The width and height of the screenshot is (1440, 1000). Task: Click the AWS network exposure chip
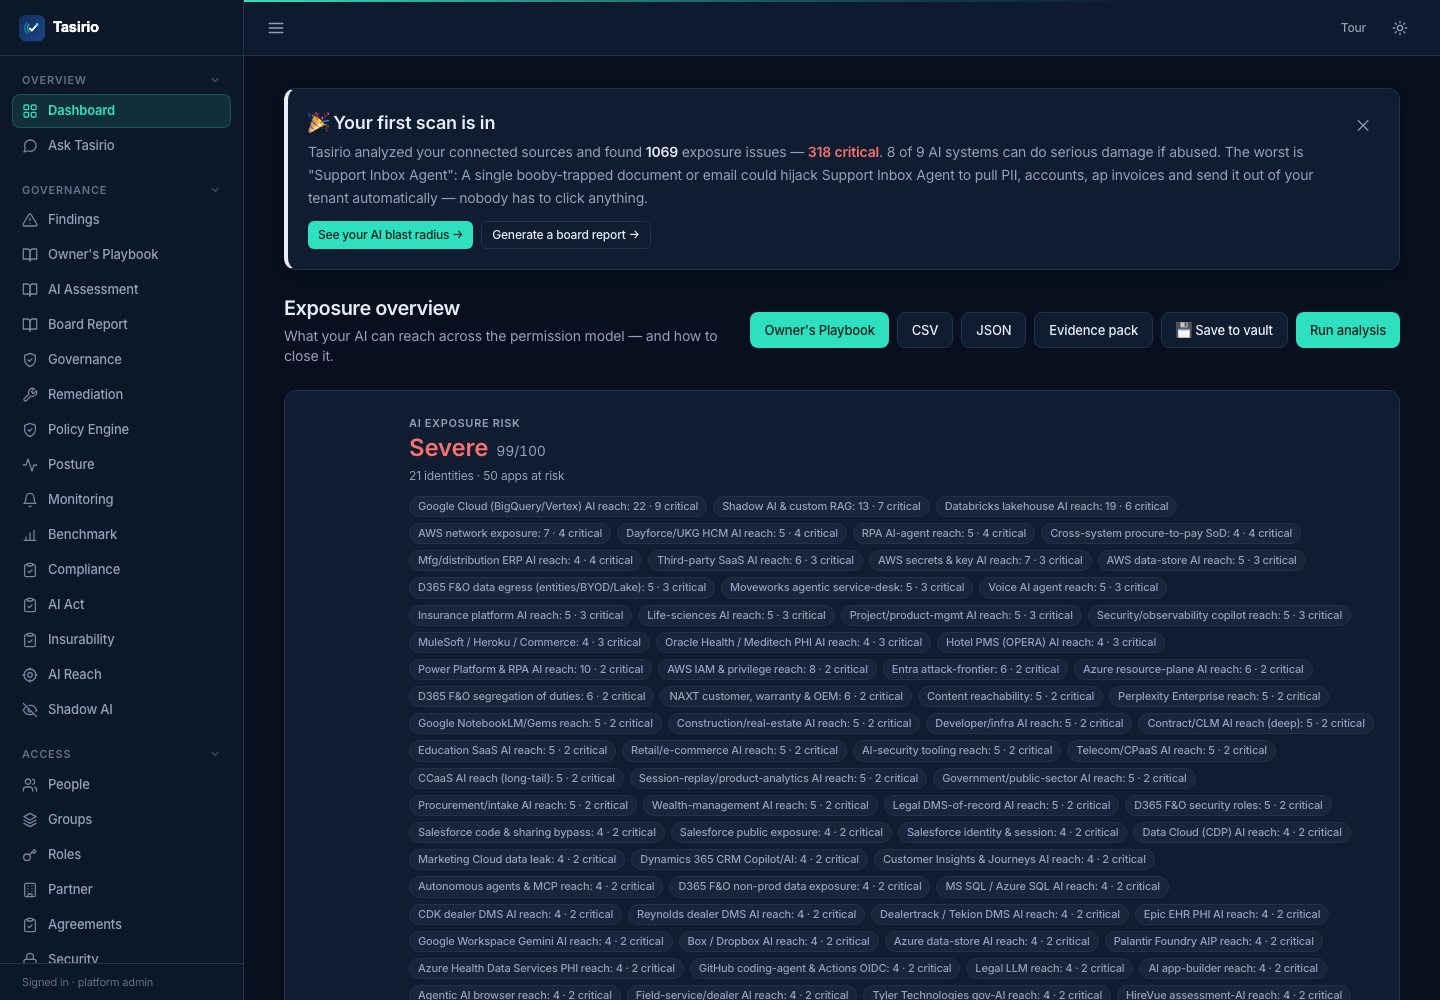[510, 534]
